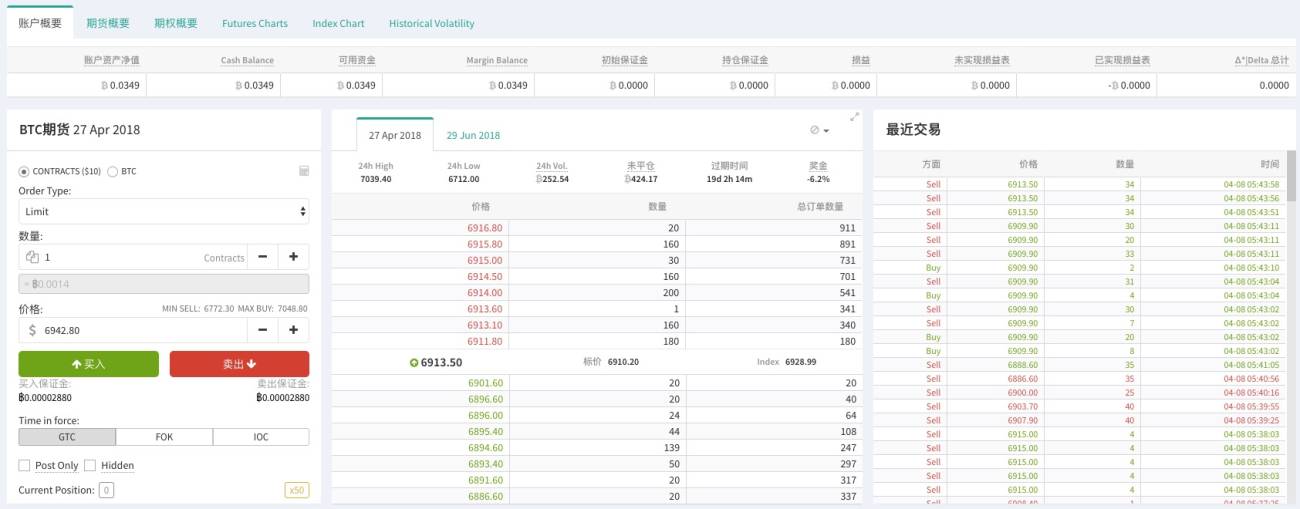Viewport: 1300px width, 509px height.
Task: Open the Futures Charts tab
Action: pos(254,23)
